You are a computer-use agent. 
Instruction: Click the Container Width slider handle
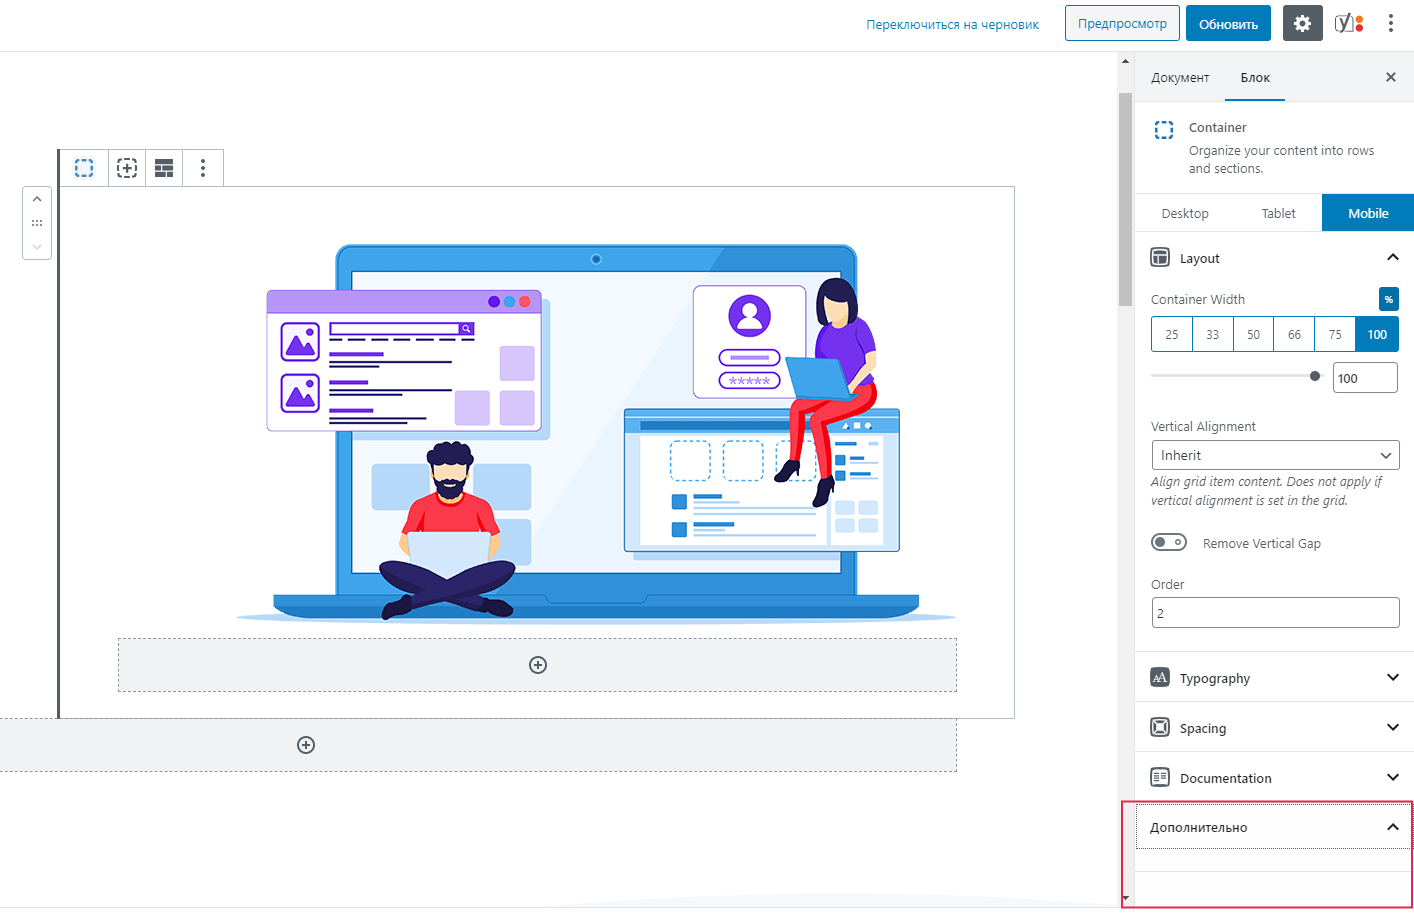point(1315,376)
